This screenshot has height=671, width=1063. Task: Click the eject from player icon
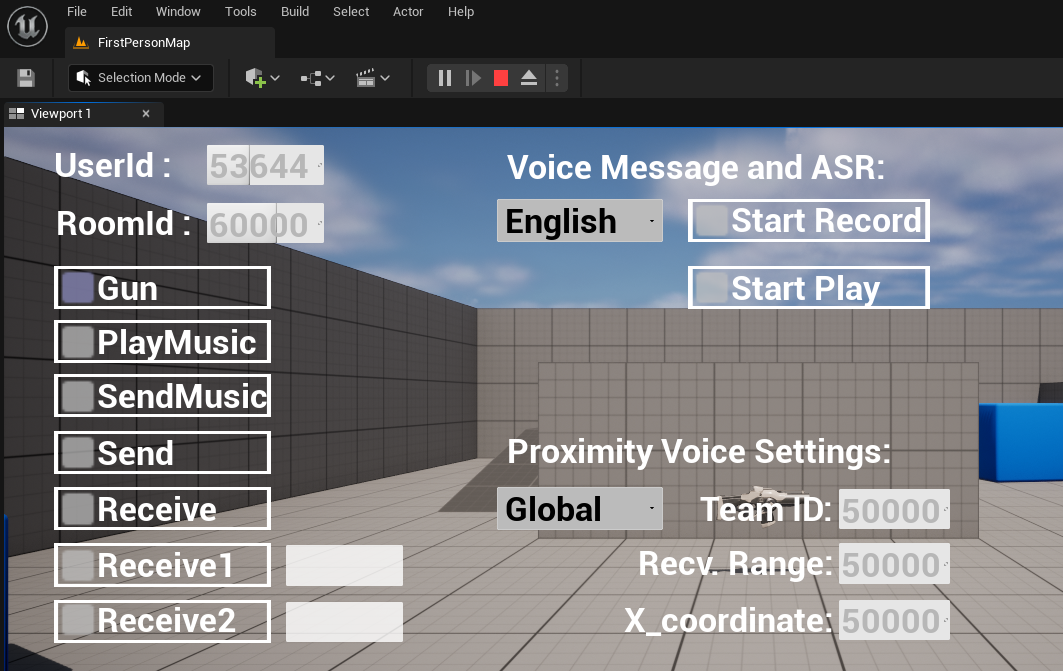[x=529, y=78]
